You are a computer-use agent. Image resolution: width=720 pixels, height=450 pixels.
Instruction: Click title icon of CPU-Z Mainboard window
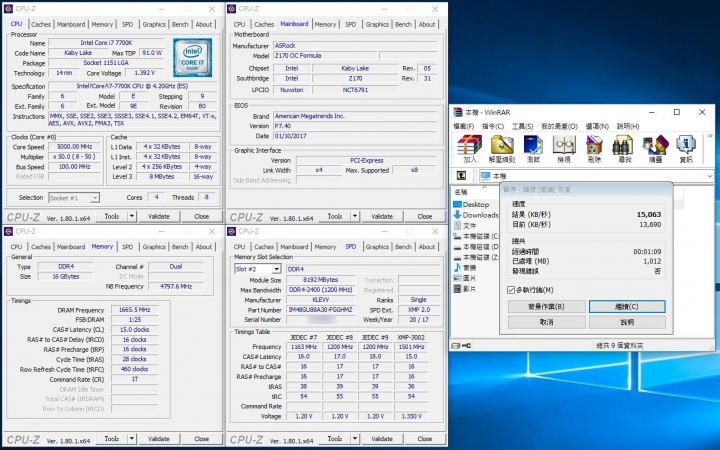[231, 9]
